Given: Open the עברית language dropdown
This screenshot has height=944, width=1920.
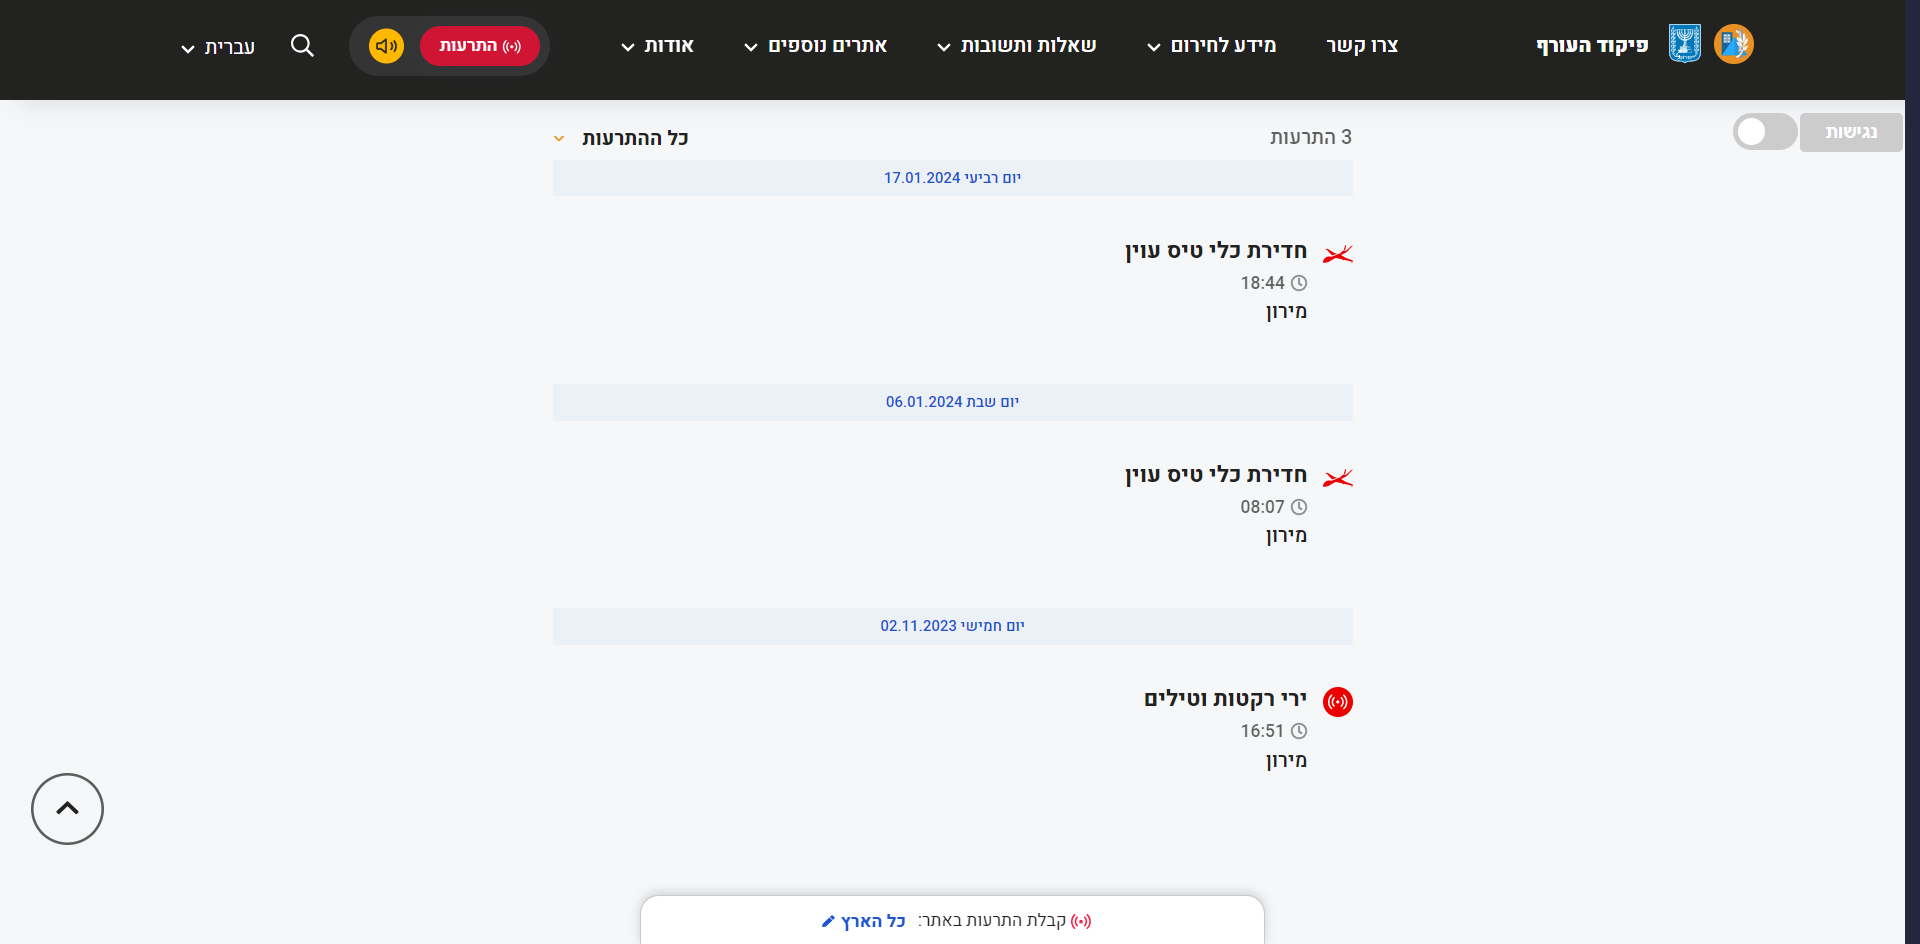Looking at the screenshot, I should click(x=218, y=47).
